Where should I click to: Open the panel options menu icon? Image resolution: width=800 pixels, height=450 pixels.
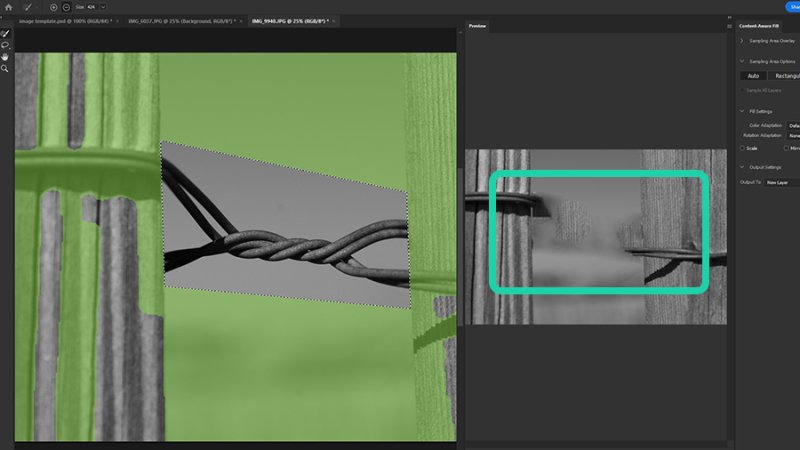(729, 26)
